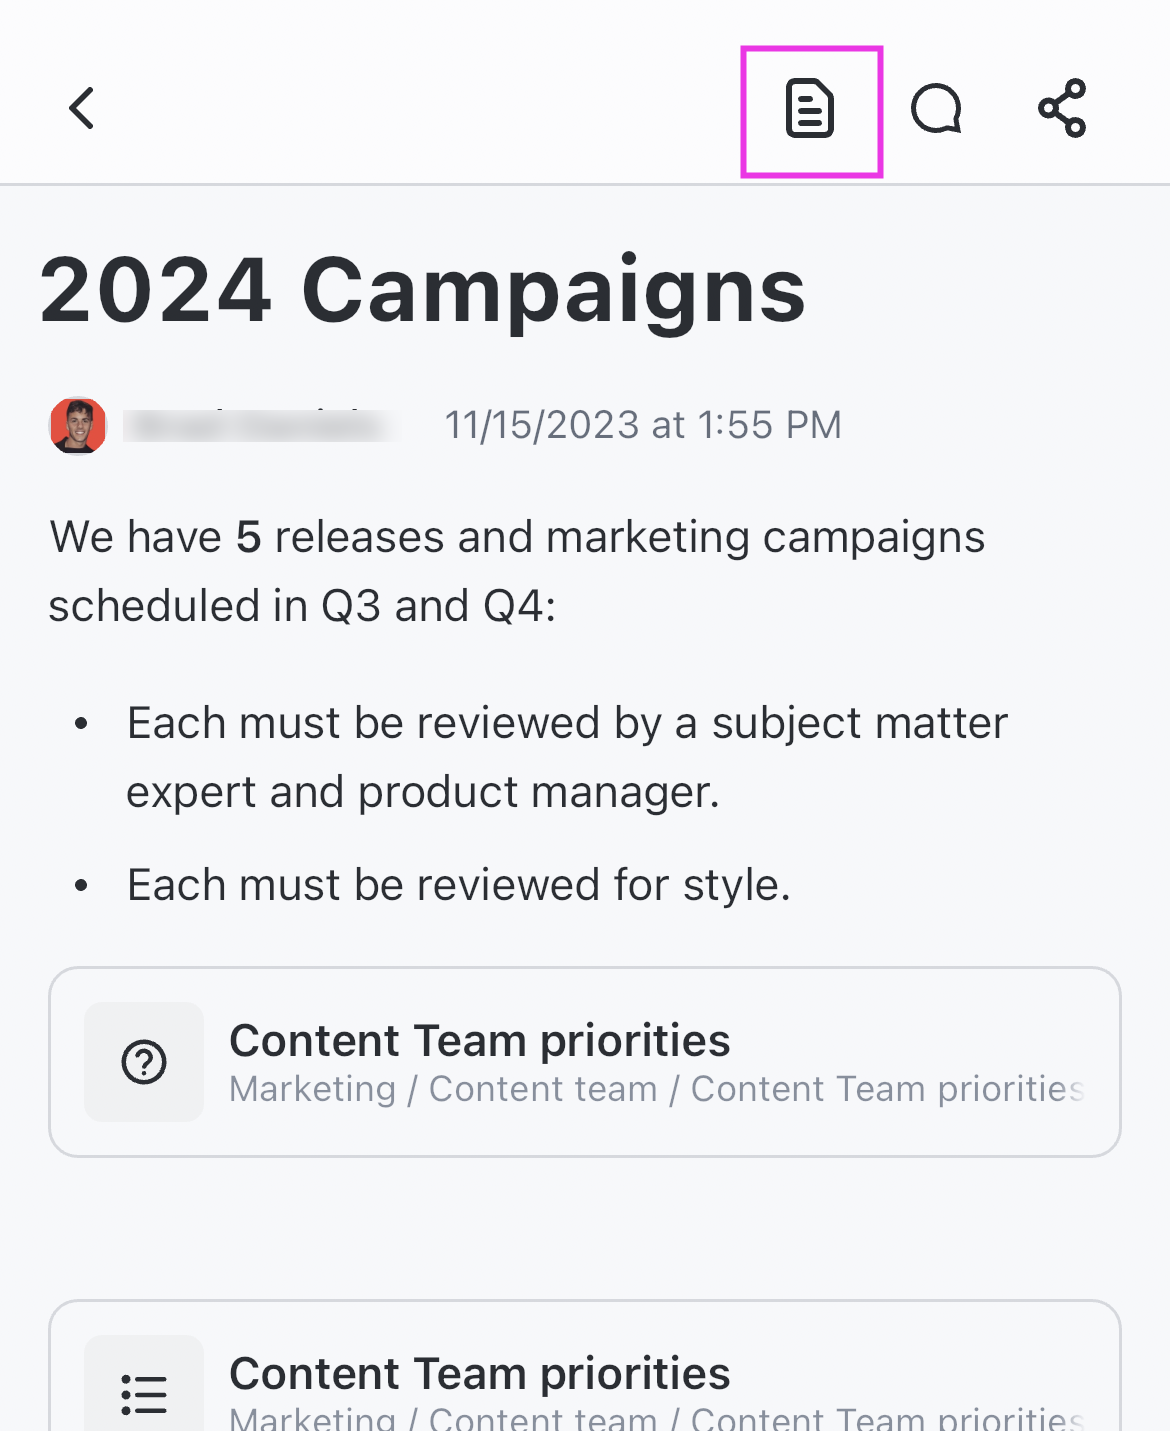Screen dimensions: 1170x1431
Task: Click the 2024 Campaigns page title
Action: tap(422, 290)
